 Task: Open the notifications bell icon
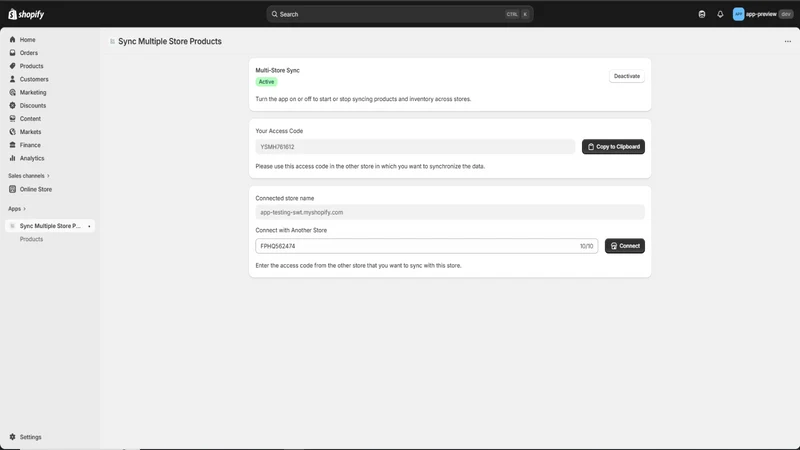coord(720,14)
